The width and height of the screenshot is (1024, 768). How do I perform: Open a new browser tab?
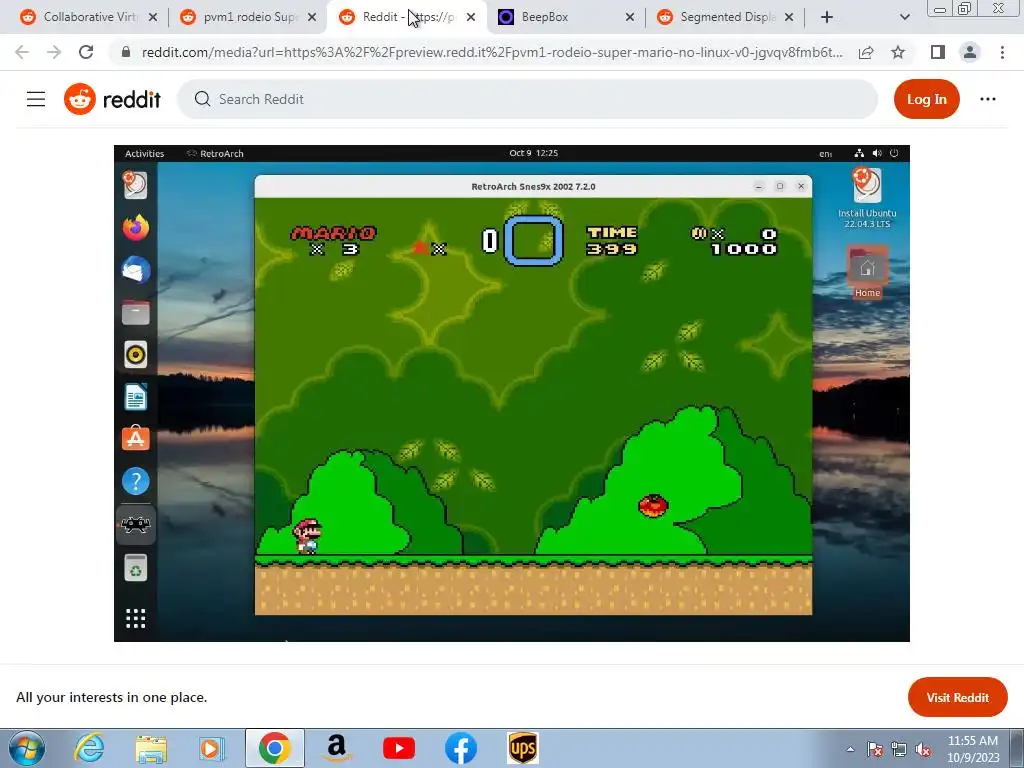827,18
